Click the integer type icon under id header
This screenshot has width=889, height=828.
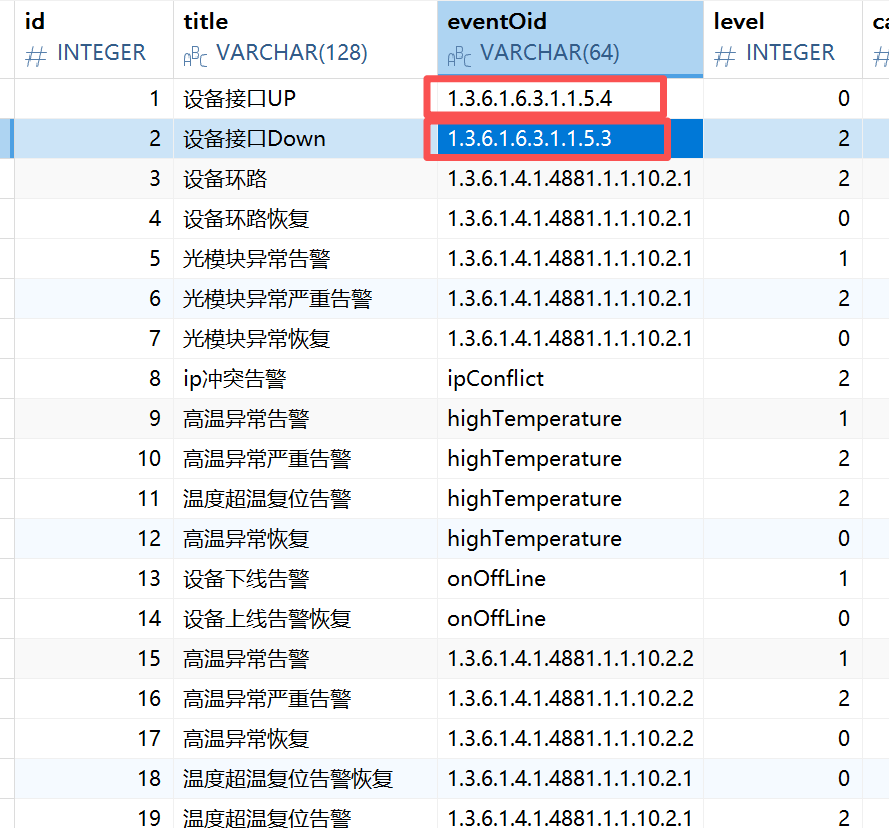[35, 54]
